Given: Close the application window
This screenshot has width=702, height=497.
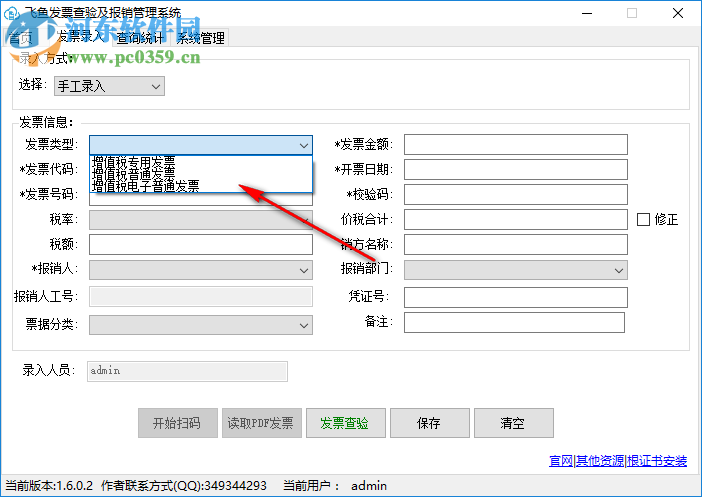Looking at the screenshot, I should (x=678, y=13).
